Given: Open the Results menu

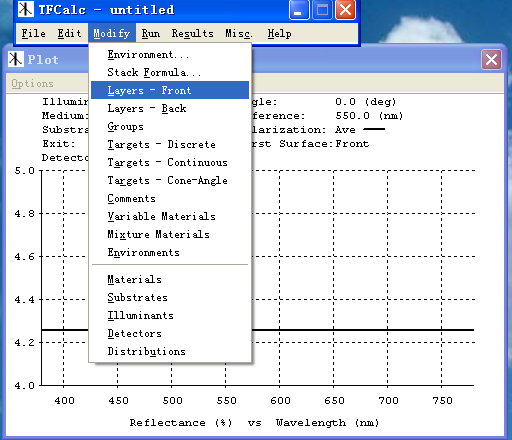Looking at the screenshot, I should 193,33.
